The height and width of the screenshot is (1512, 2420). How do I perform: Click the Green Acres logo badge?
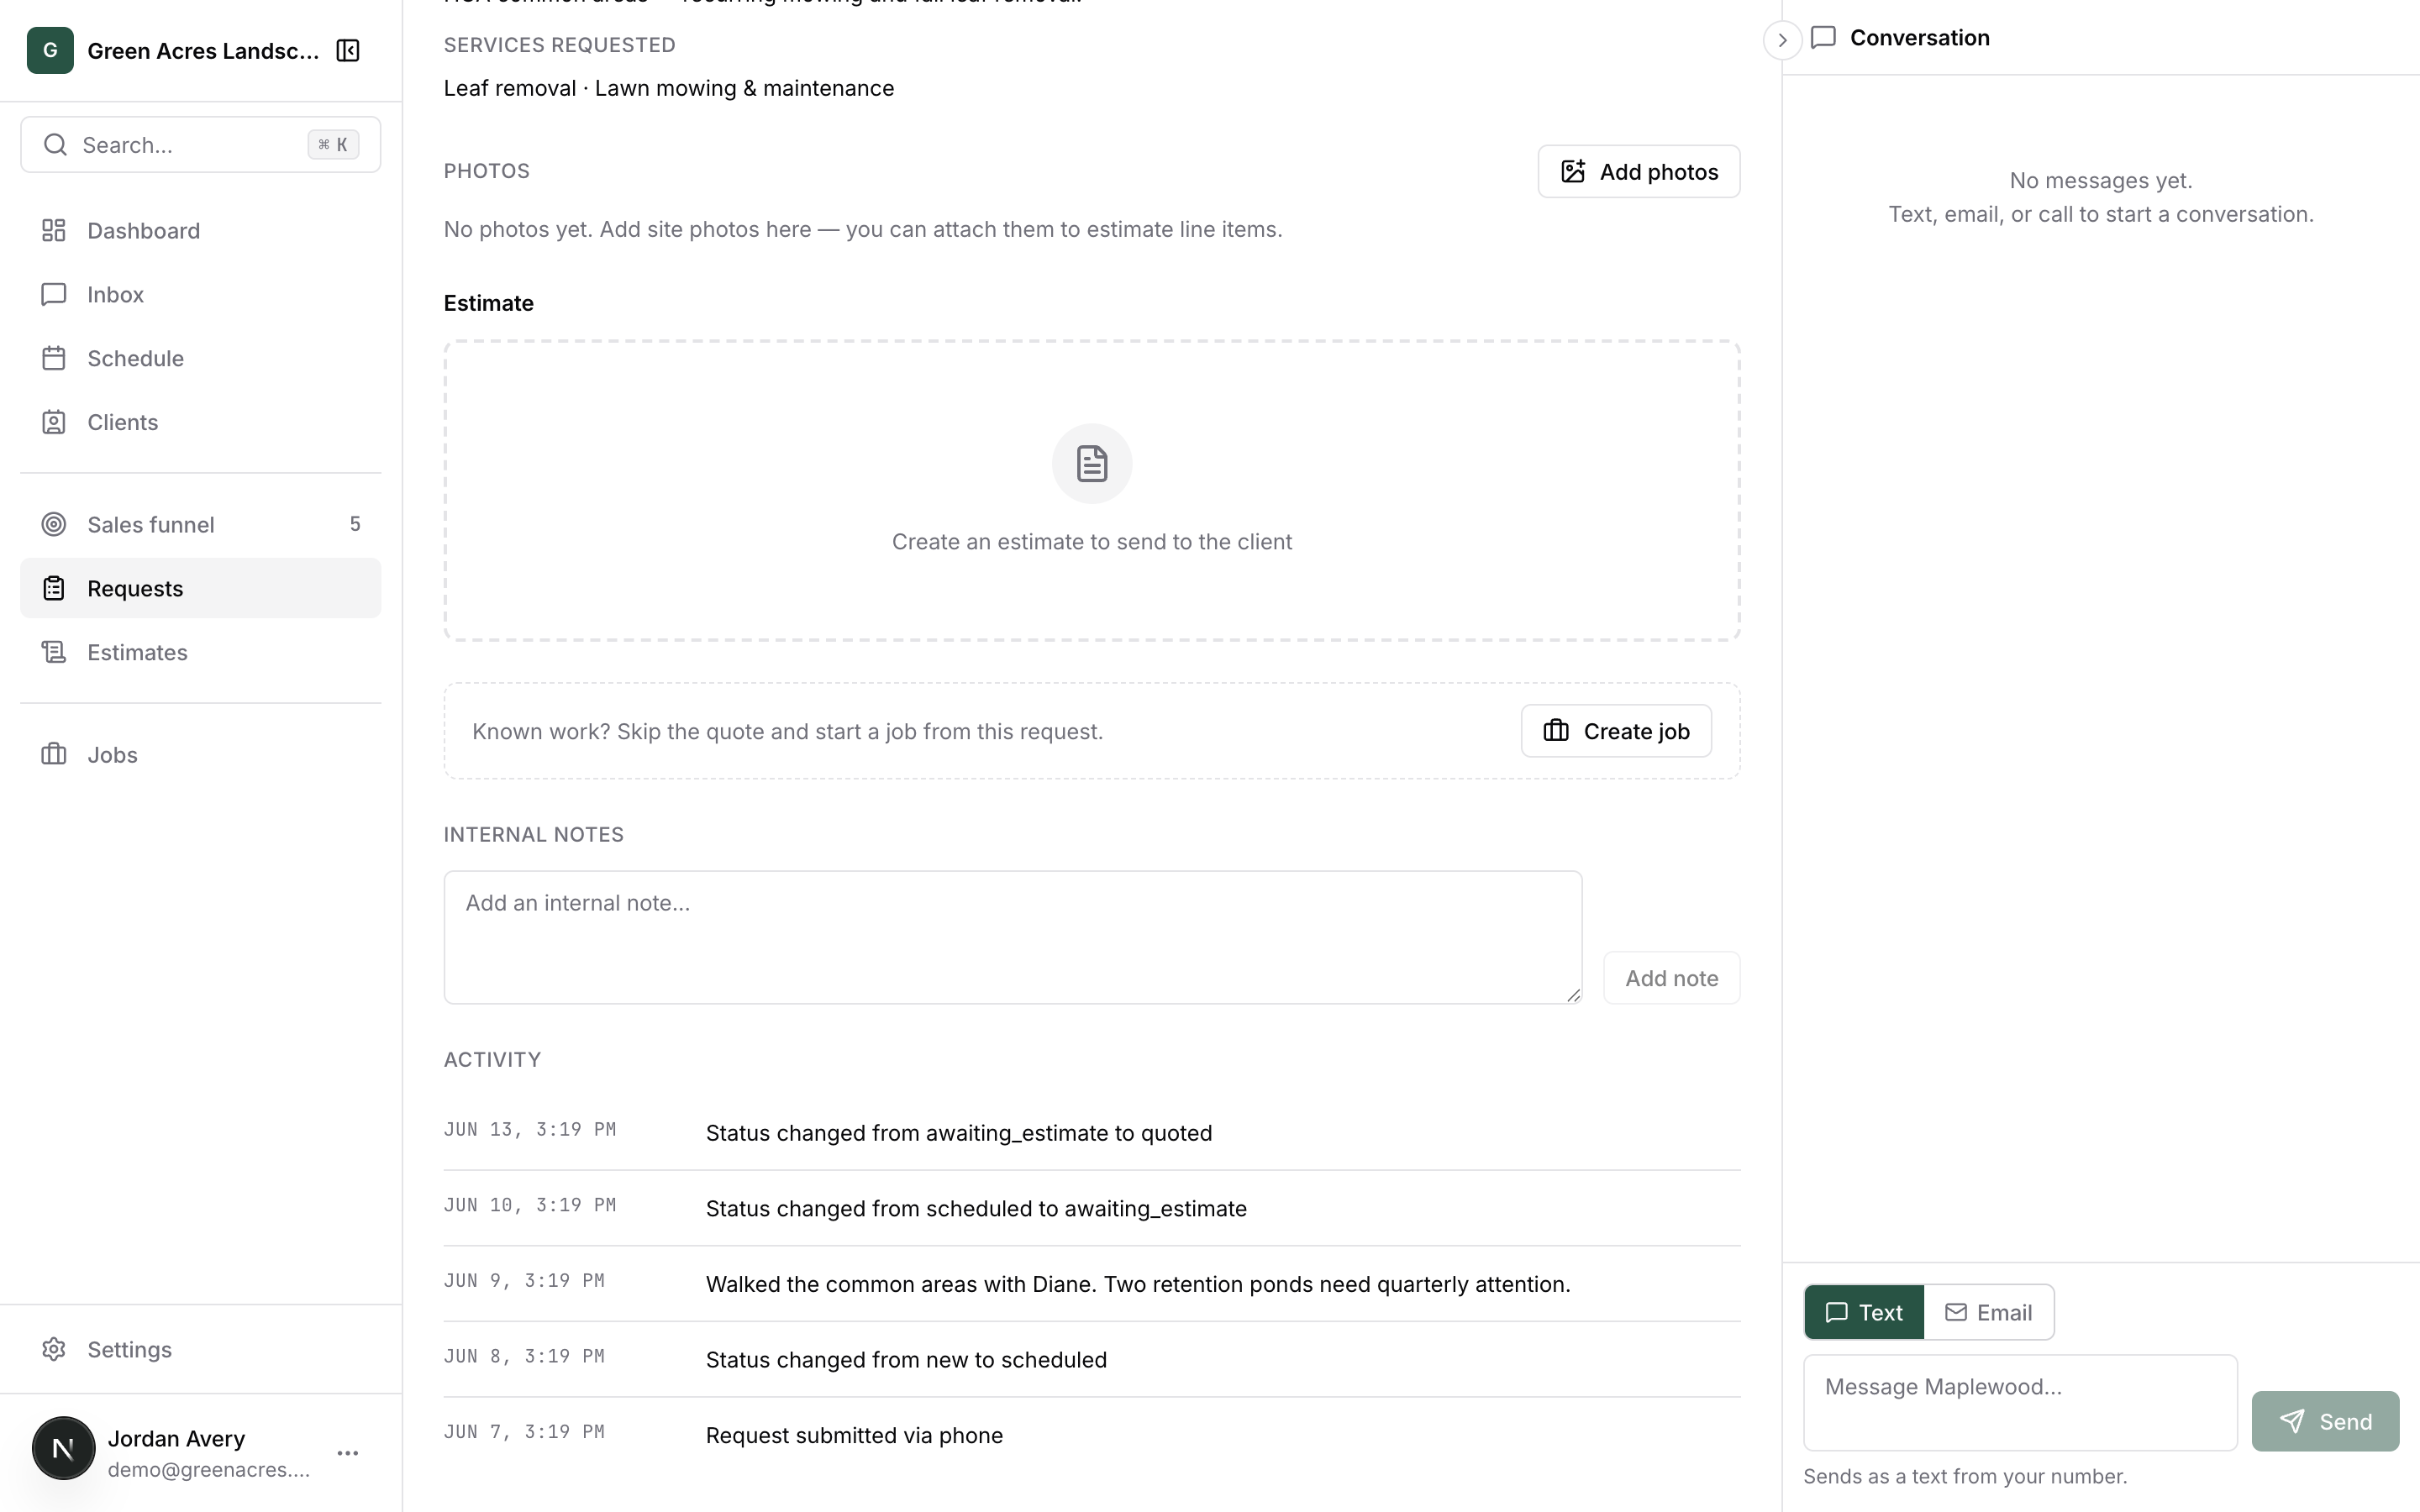click(x=50, y=50)
